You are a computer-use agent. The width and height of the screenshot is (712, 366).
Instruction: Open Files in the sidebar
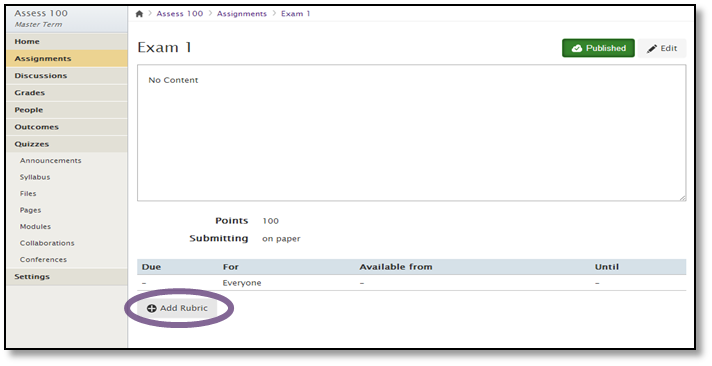coord(28,193)
